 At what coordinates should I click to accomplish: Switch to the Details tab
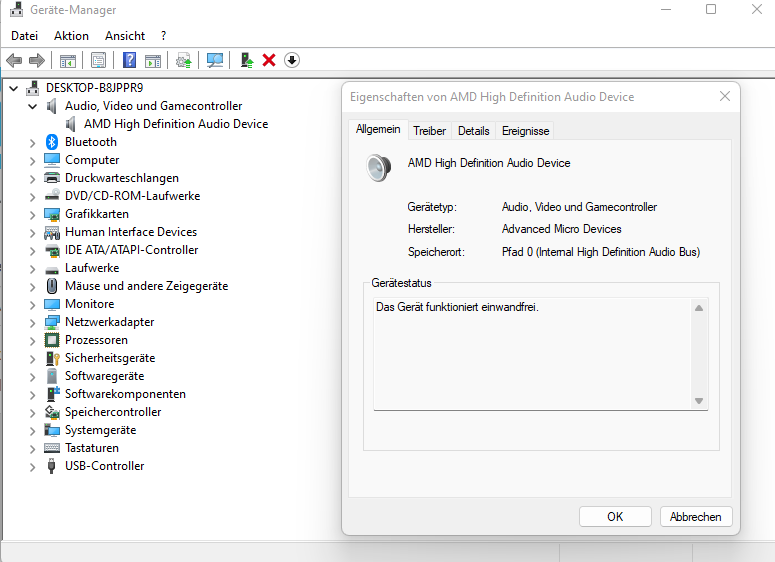(474, 131)
